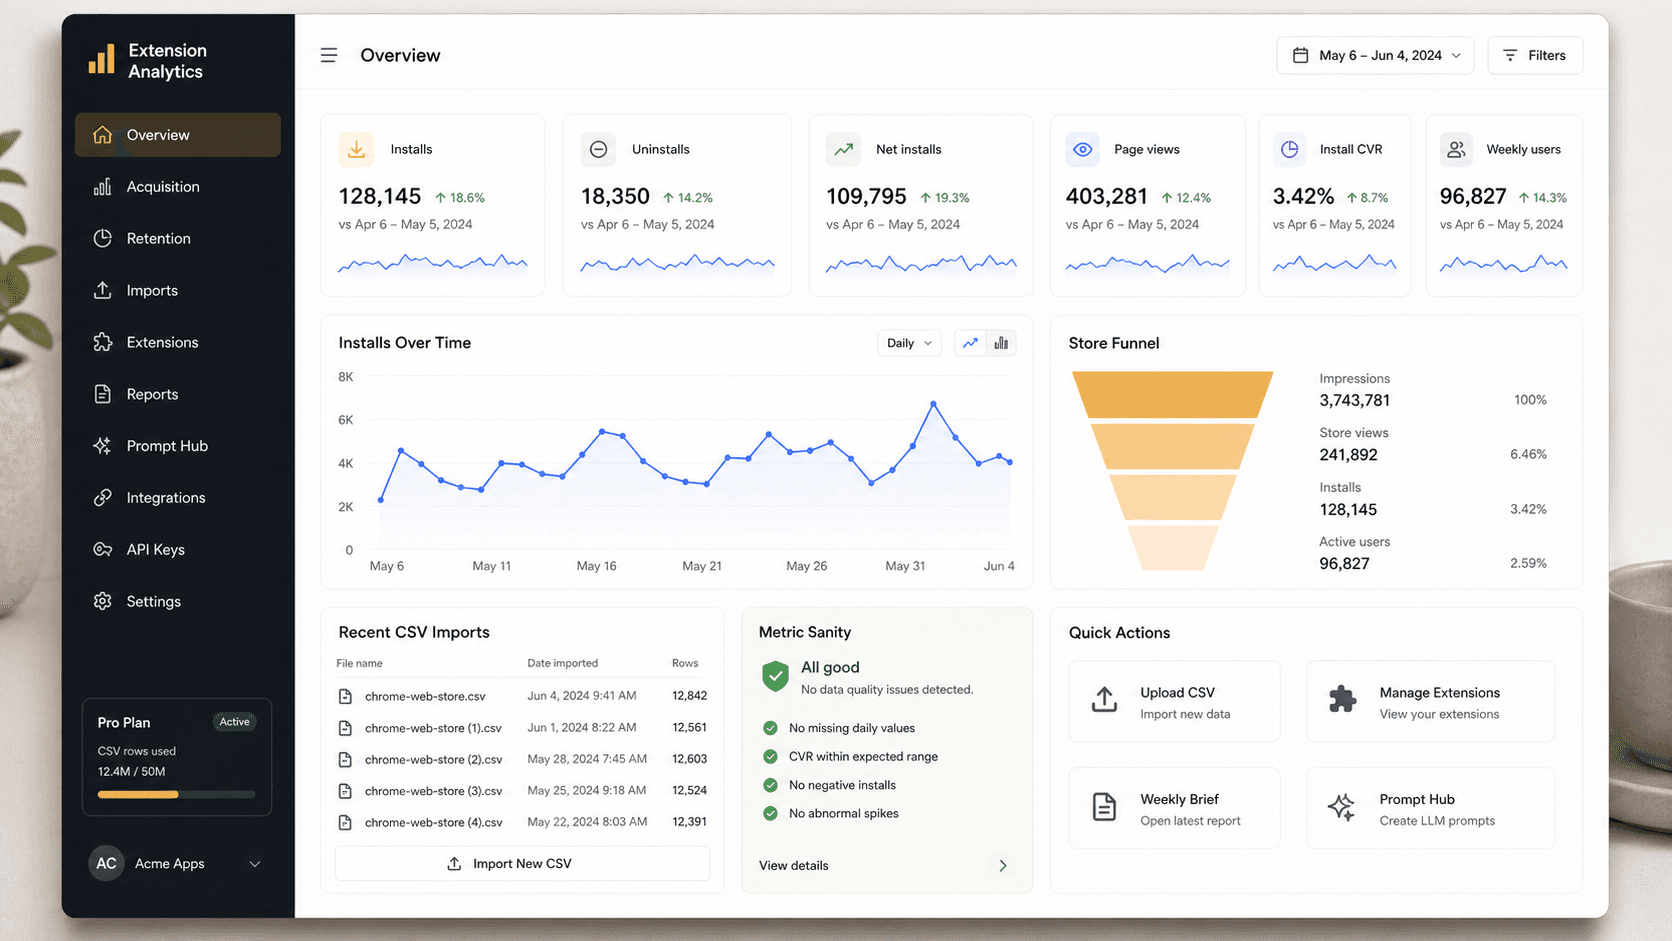Click the 12.4M / 50M usage text

tap(131, 772)
